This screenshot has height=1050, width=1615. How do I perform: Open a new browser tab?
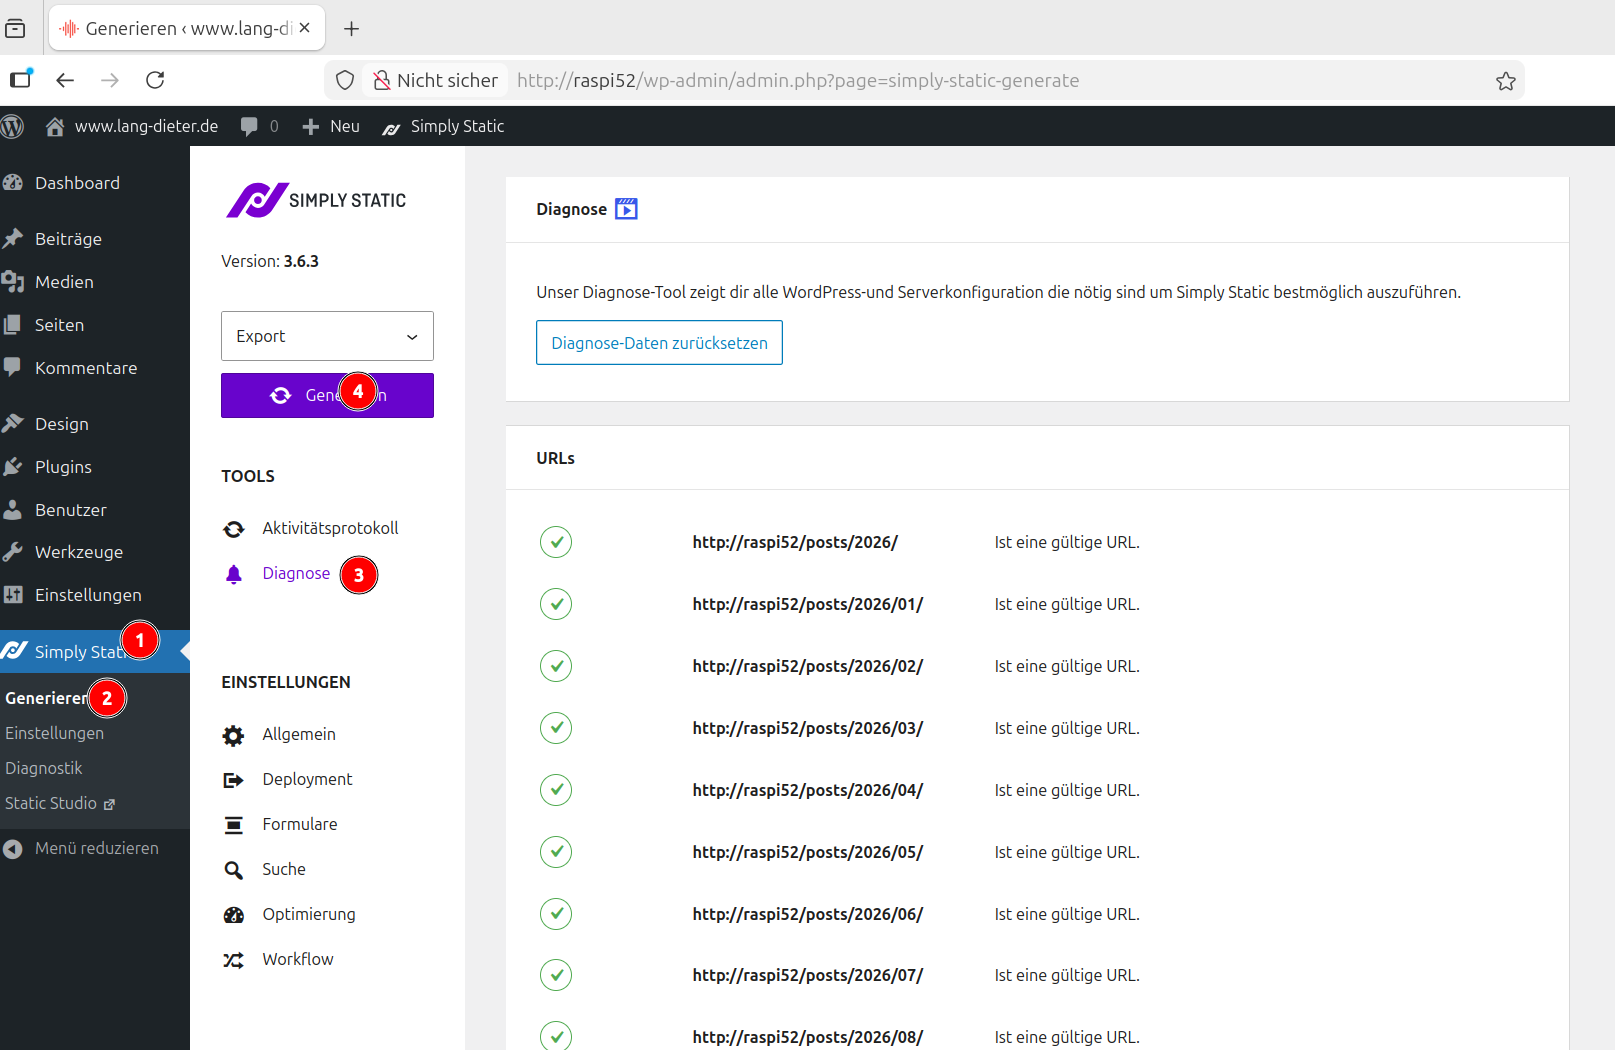[351, 29]
